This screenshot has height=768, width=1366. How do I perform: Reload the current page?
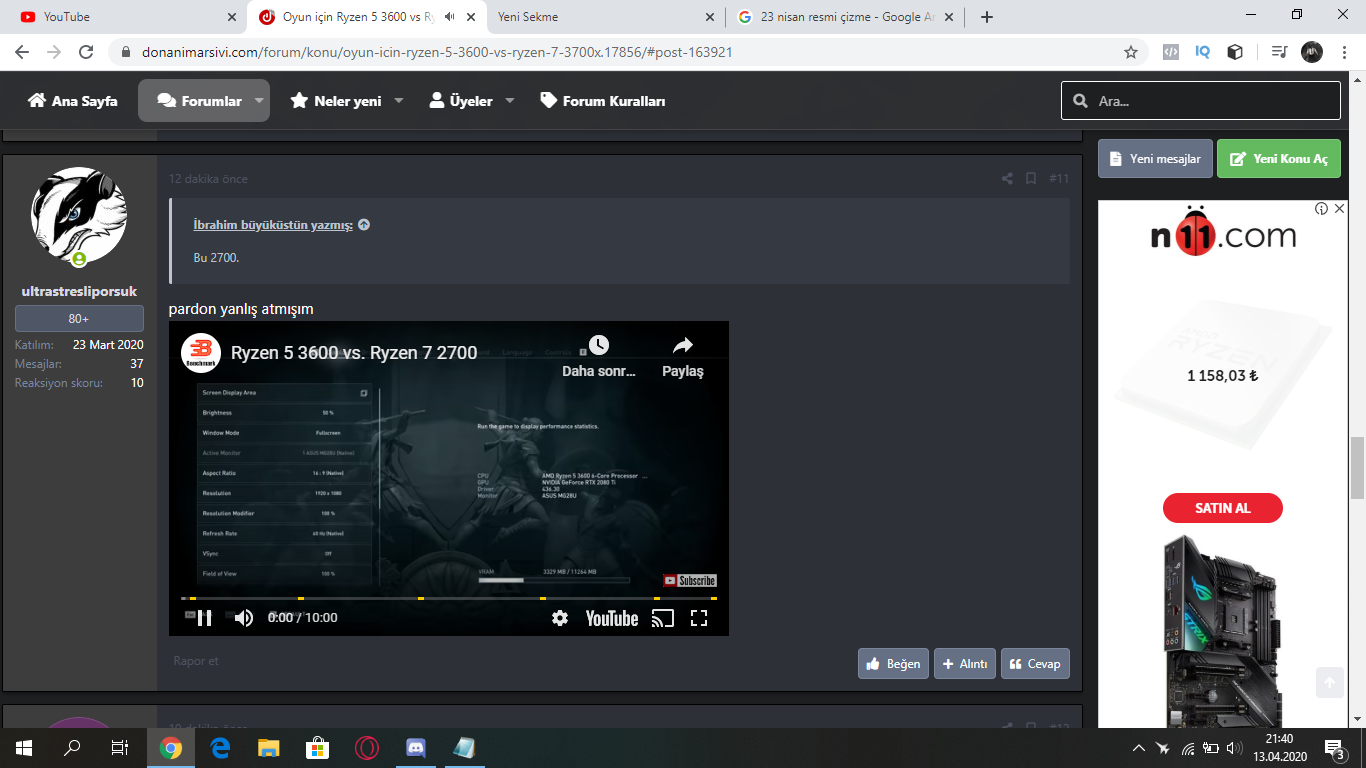tap(86, 52)
